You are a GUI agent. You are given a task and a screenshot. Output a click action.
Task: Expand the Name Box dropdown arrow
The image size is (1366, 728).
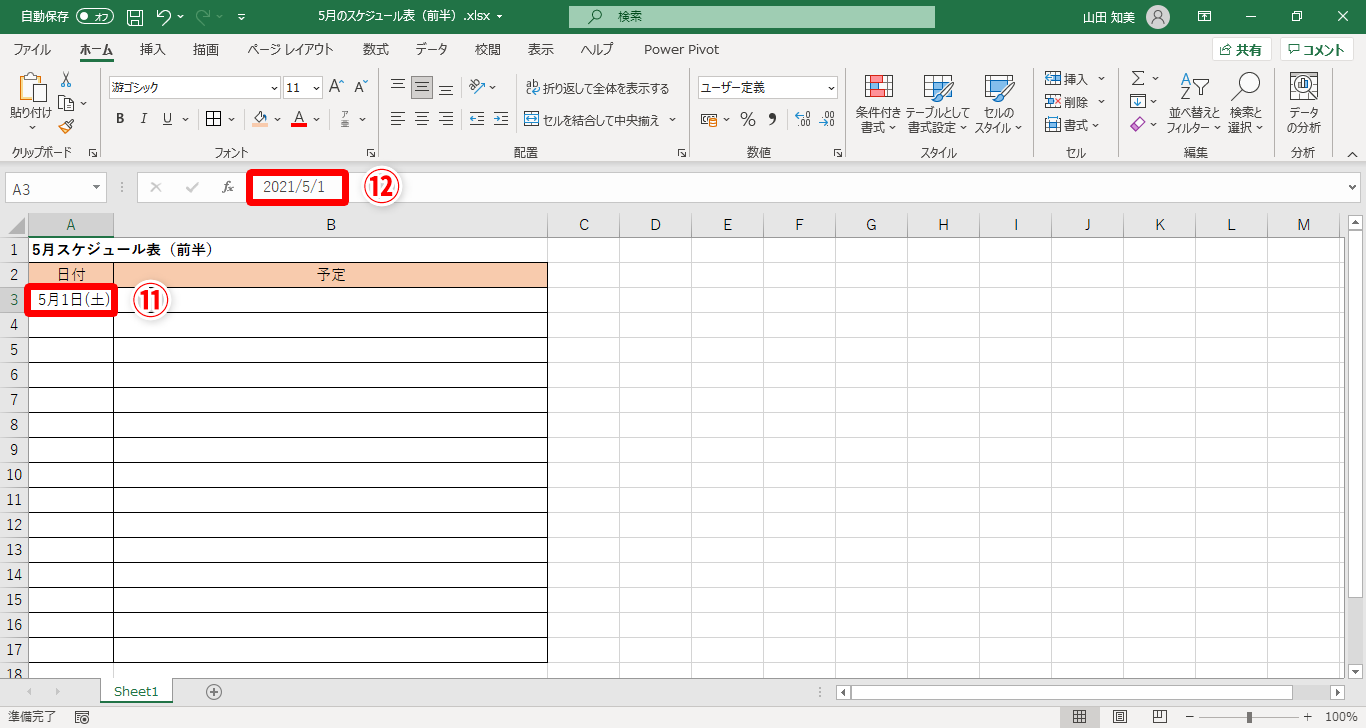97,187
